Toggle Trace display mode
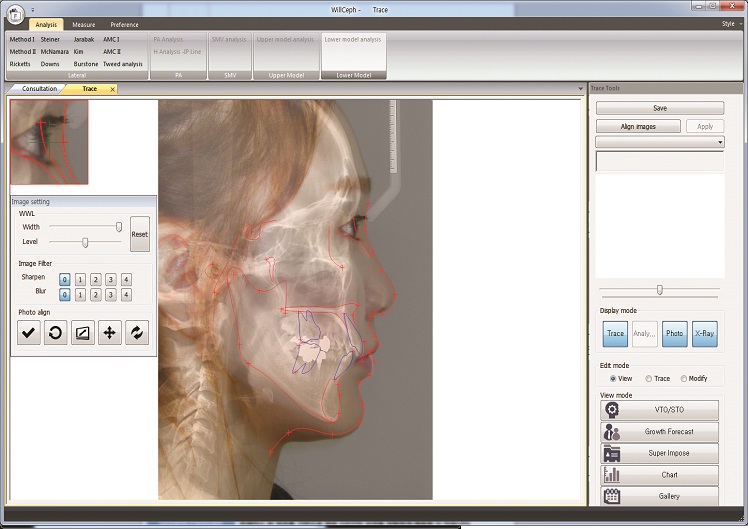Screen dimensions: 748x529 tap(615, 333)
